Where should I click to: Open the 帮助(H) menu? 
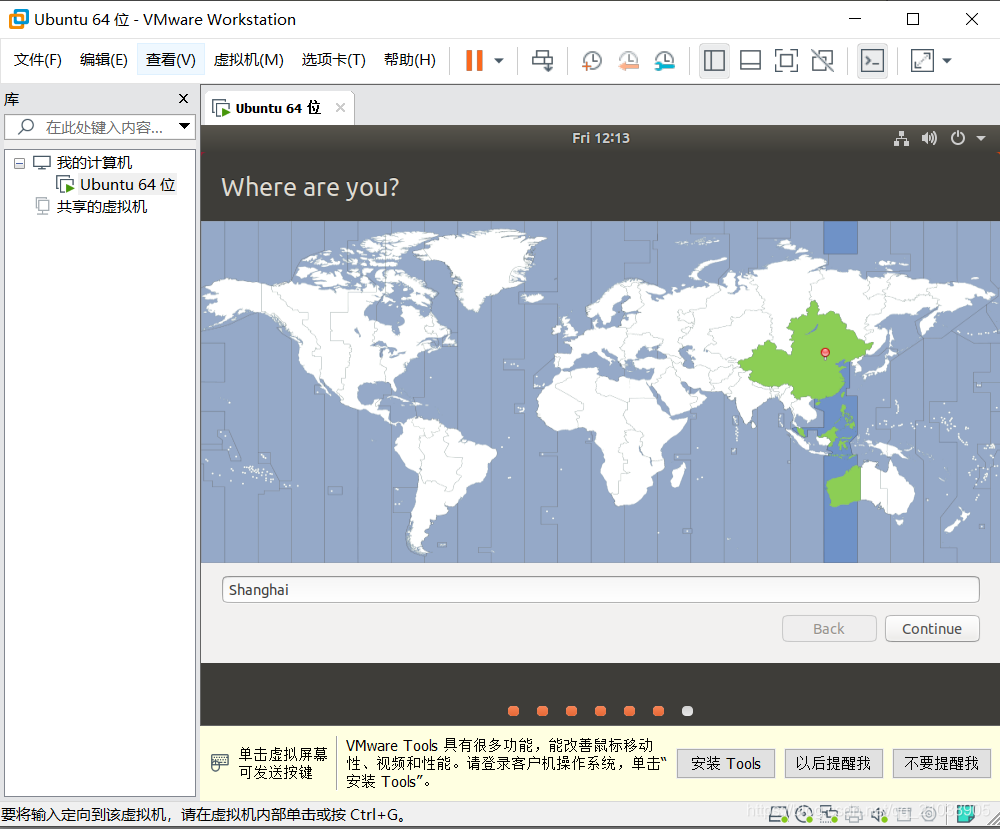click(x=409, y=60)
